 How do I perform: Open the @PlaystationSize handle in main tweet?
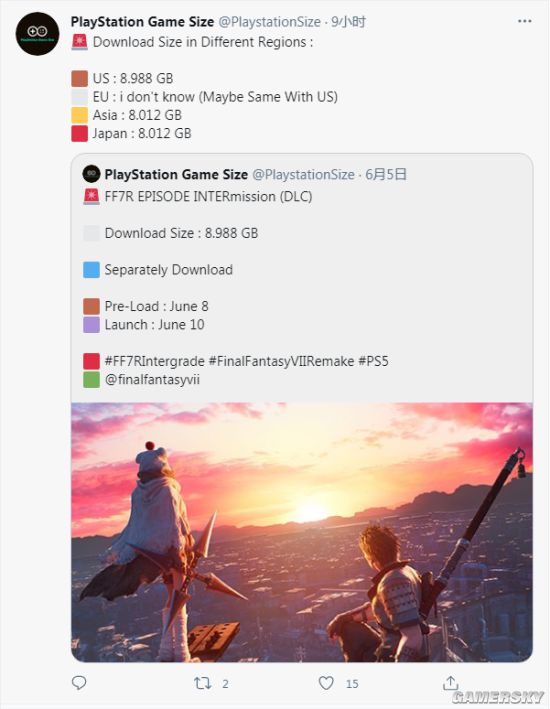pyautogui.click(x=270, y=22)
